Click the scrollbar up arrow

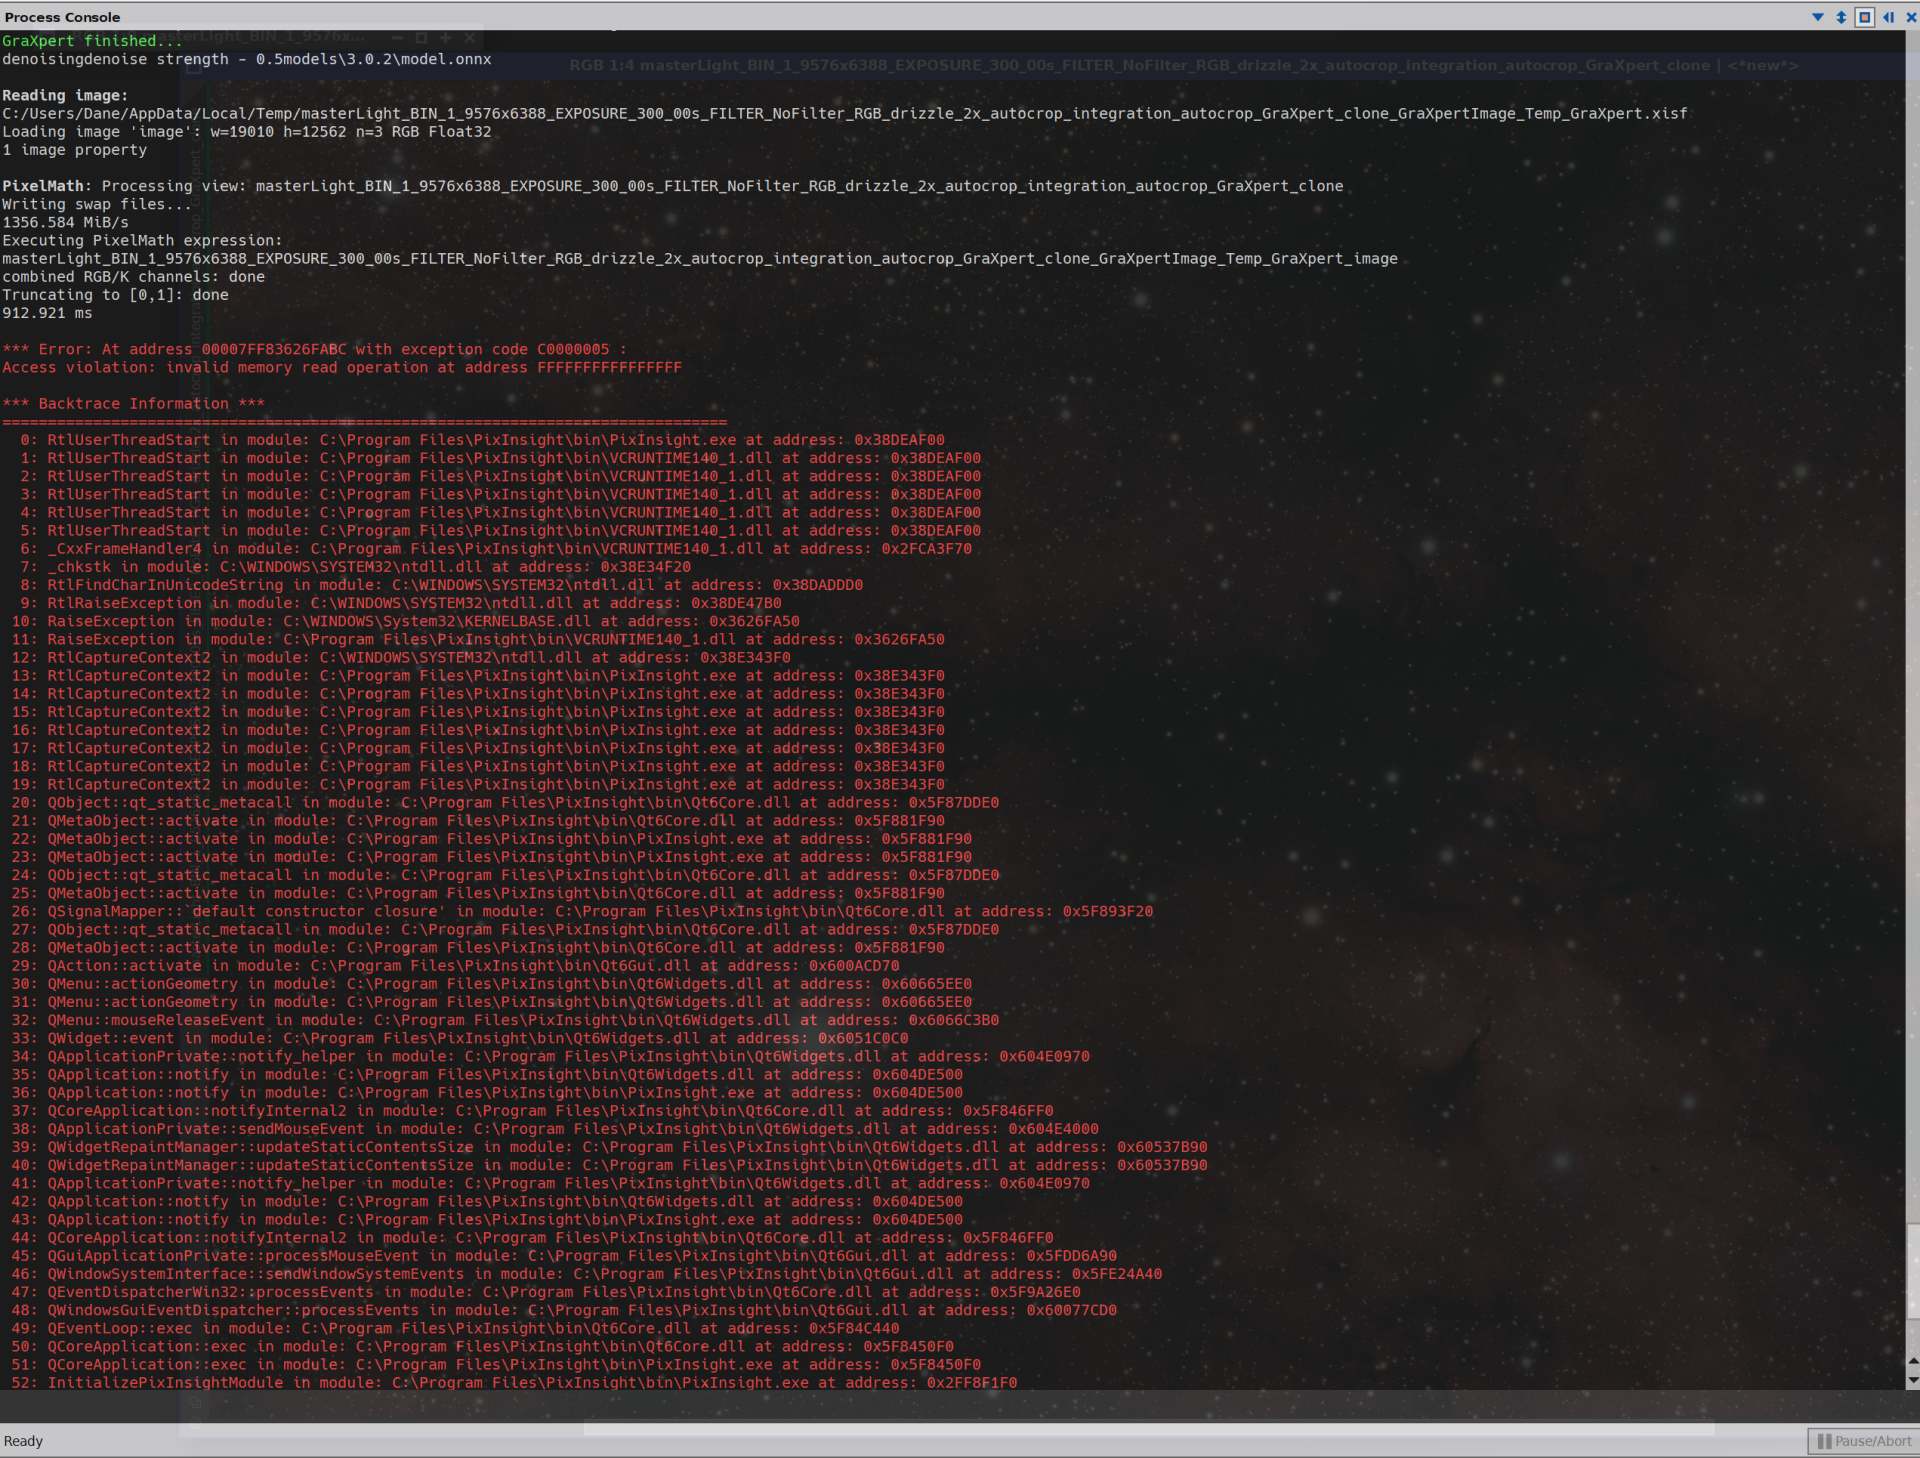point(1913,1361)
